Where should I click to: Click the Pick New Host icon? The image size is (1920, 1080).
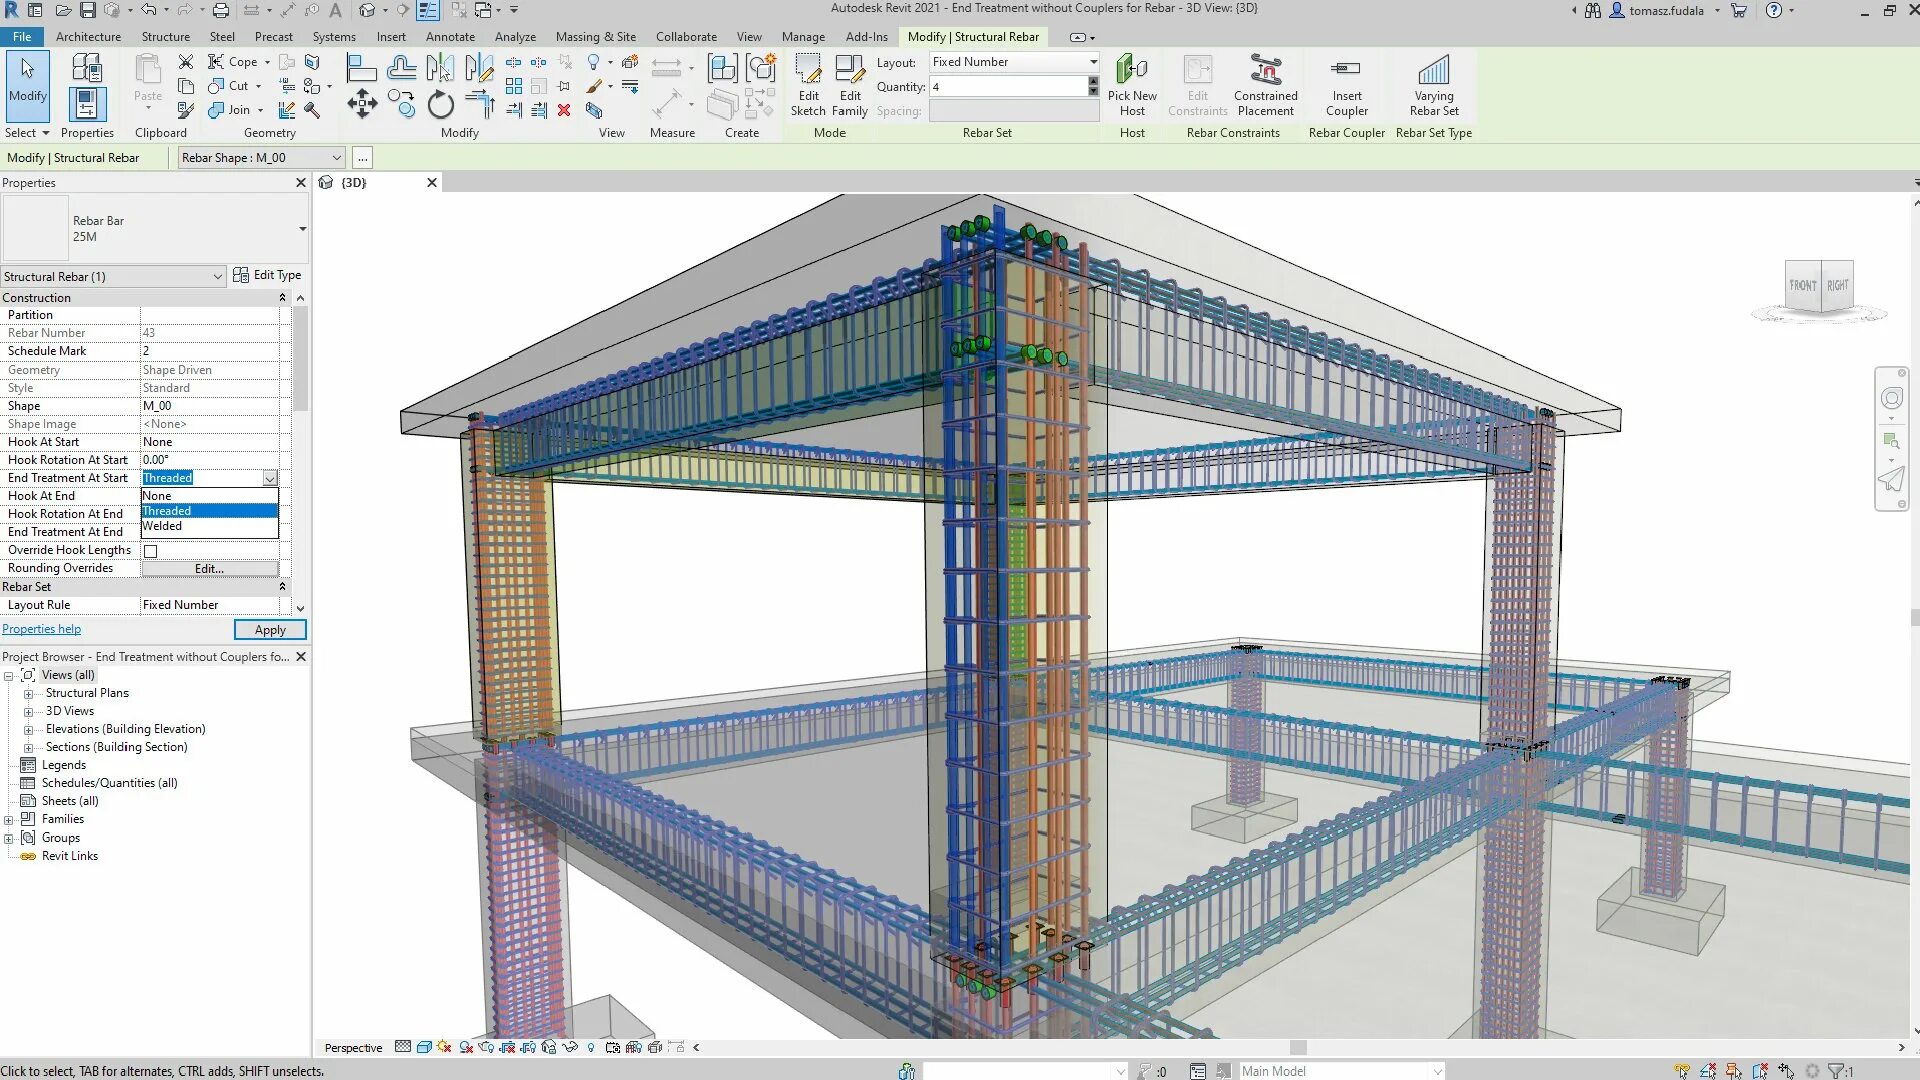(x=1131, y=70)
